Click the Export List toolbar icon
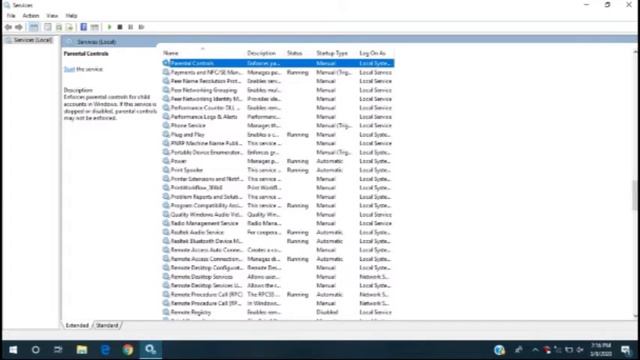The image size is (640, 360). 70,27
